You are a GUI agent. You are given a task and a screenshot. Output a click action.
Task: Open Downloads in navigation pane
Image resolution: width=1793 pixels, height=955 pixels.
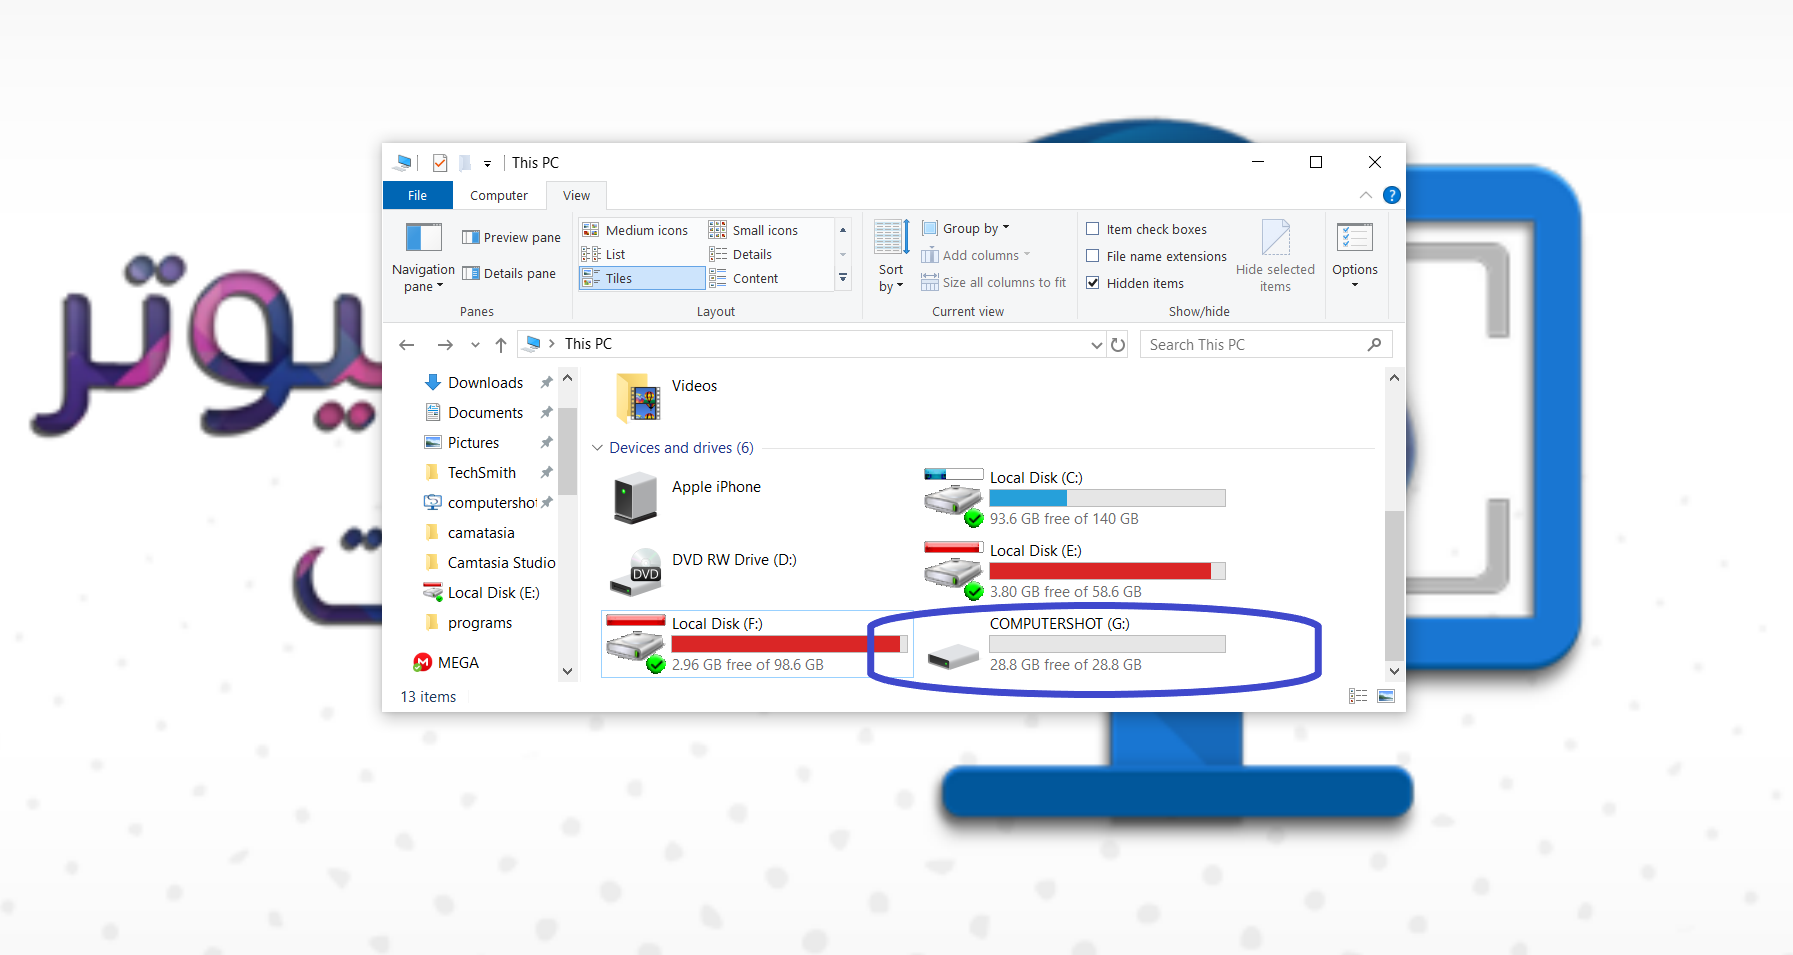[x=485, y=382]
